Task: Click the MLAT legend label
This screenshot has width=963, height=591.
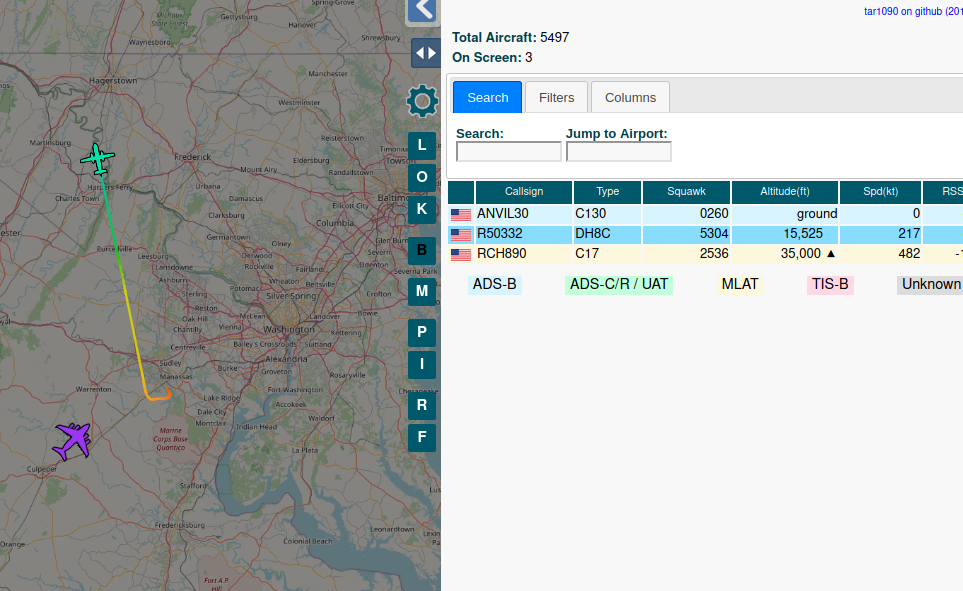Action: point(740,284)
